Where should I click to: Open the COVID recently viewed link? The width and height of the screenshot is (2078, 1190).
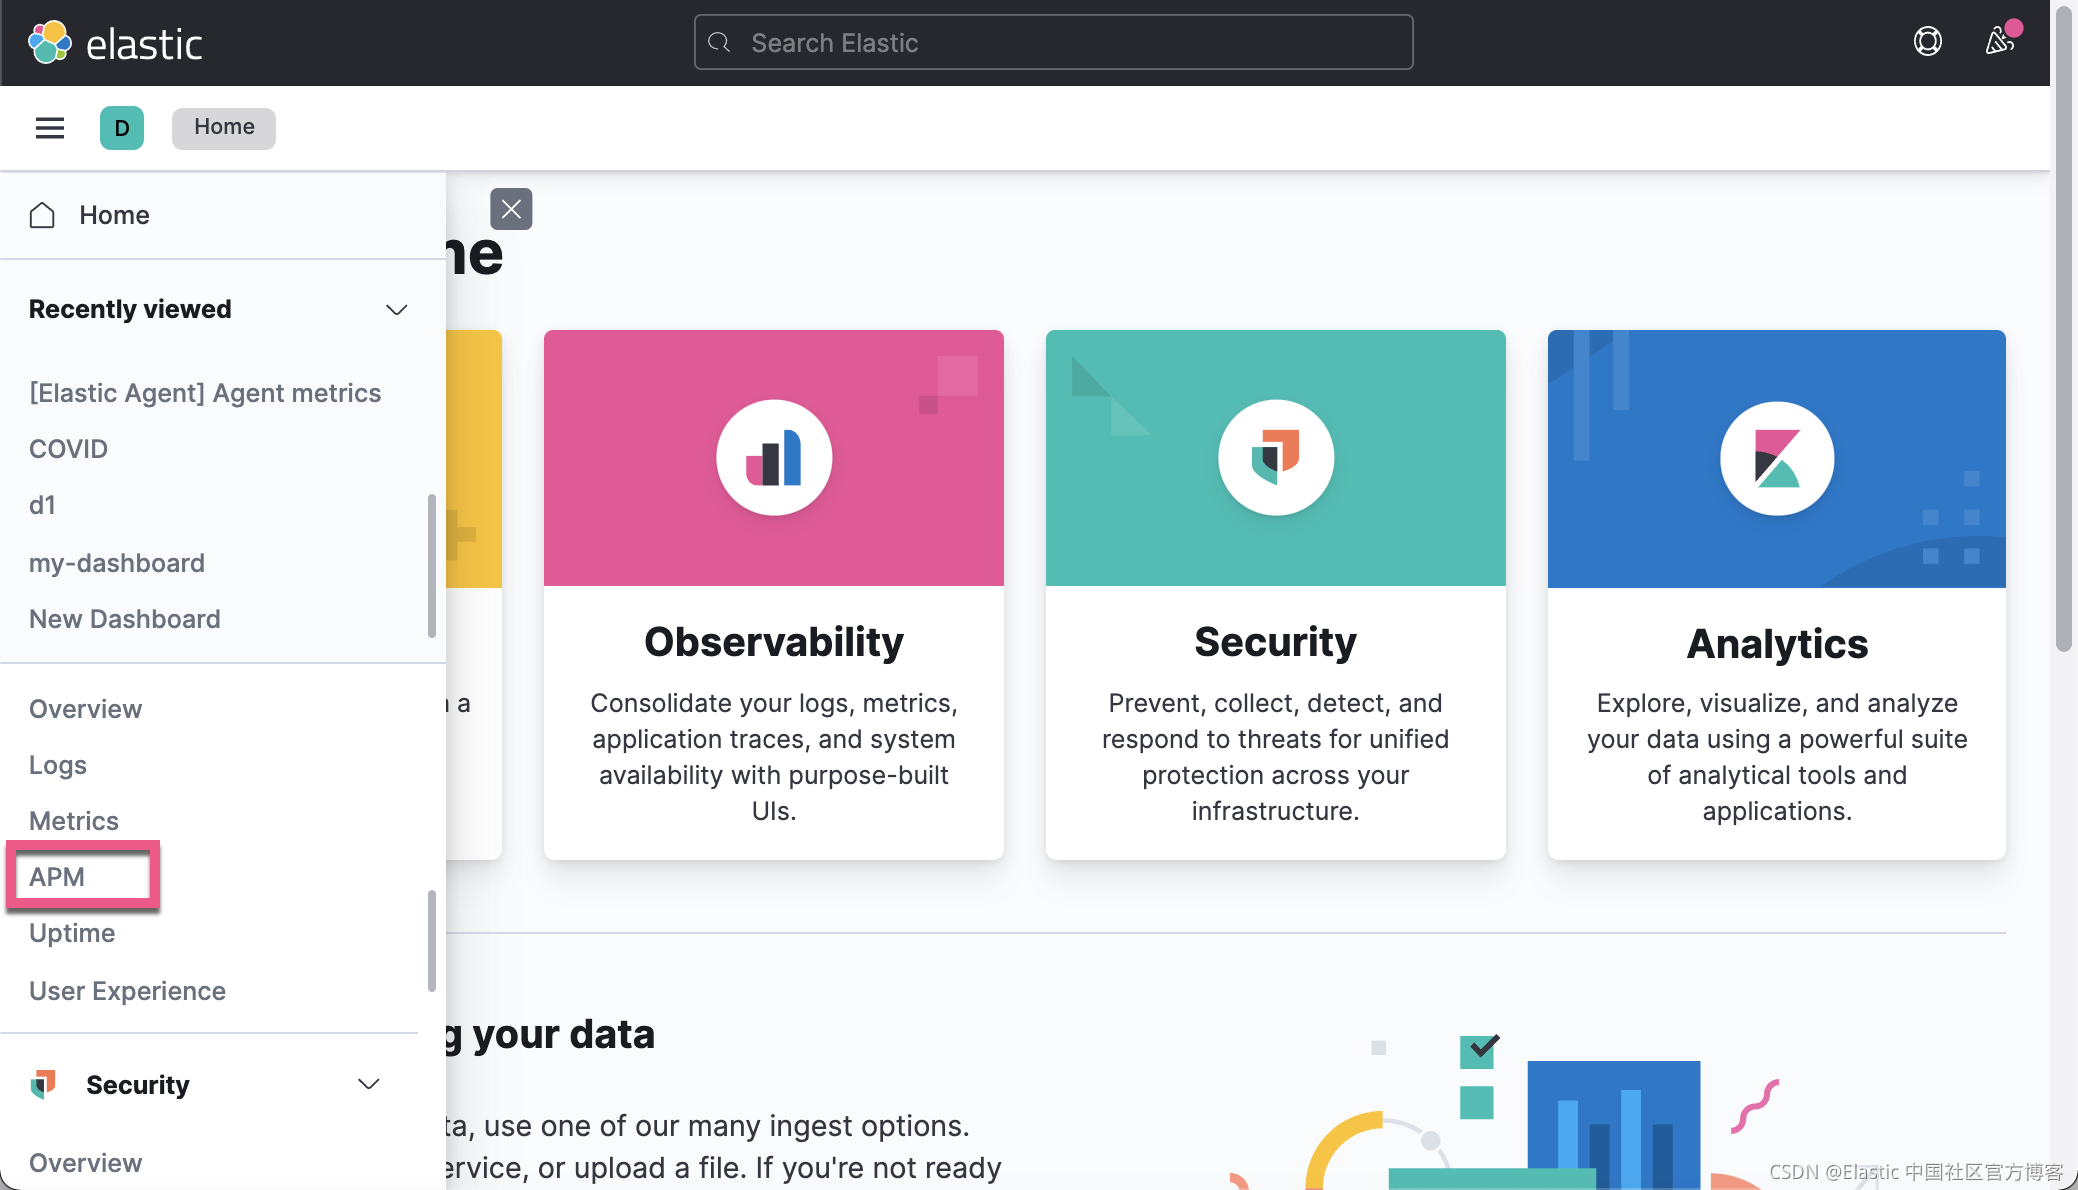[68, 449]
